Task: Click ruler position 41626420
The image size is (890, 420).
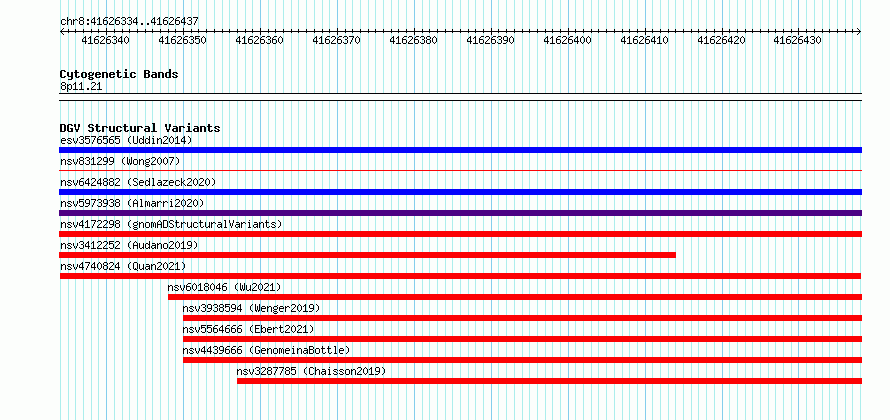Action: (x=721, y=40)
